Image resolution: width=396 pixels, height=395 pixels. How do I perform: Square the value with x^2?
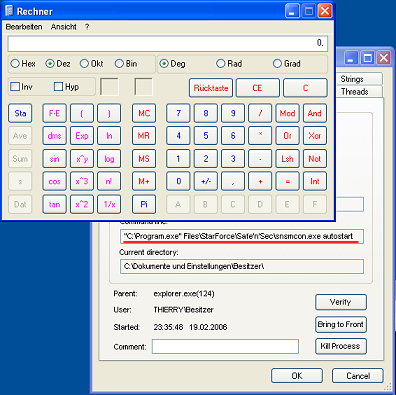click(82, 204)
